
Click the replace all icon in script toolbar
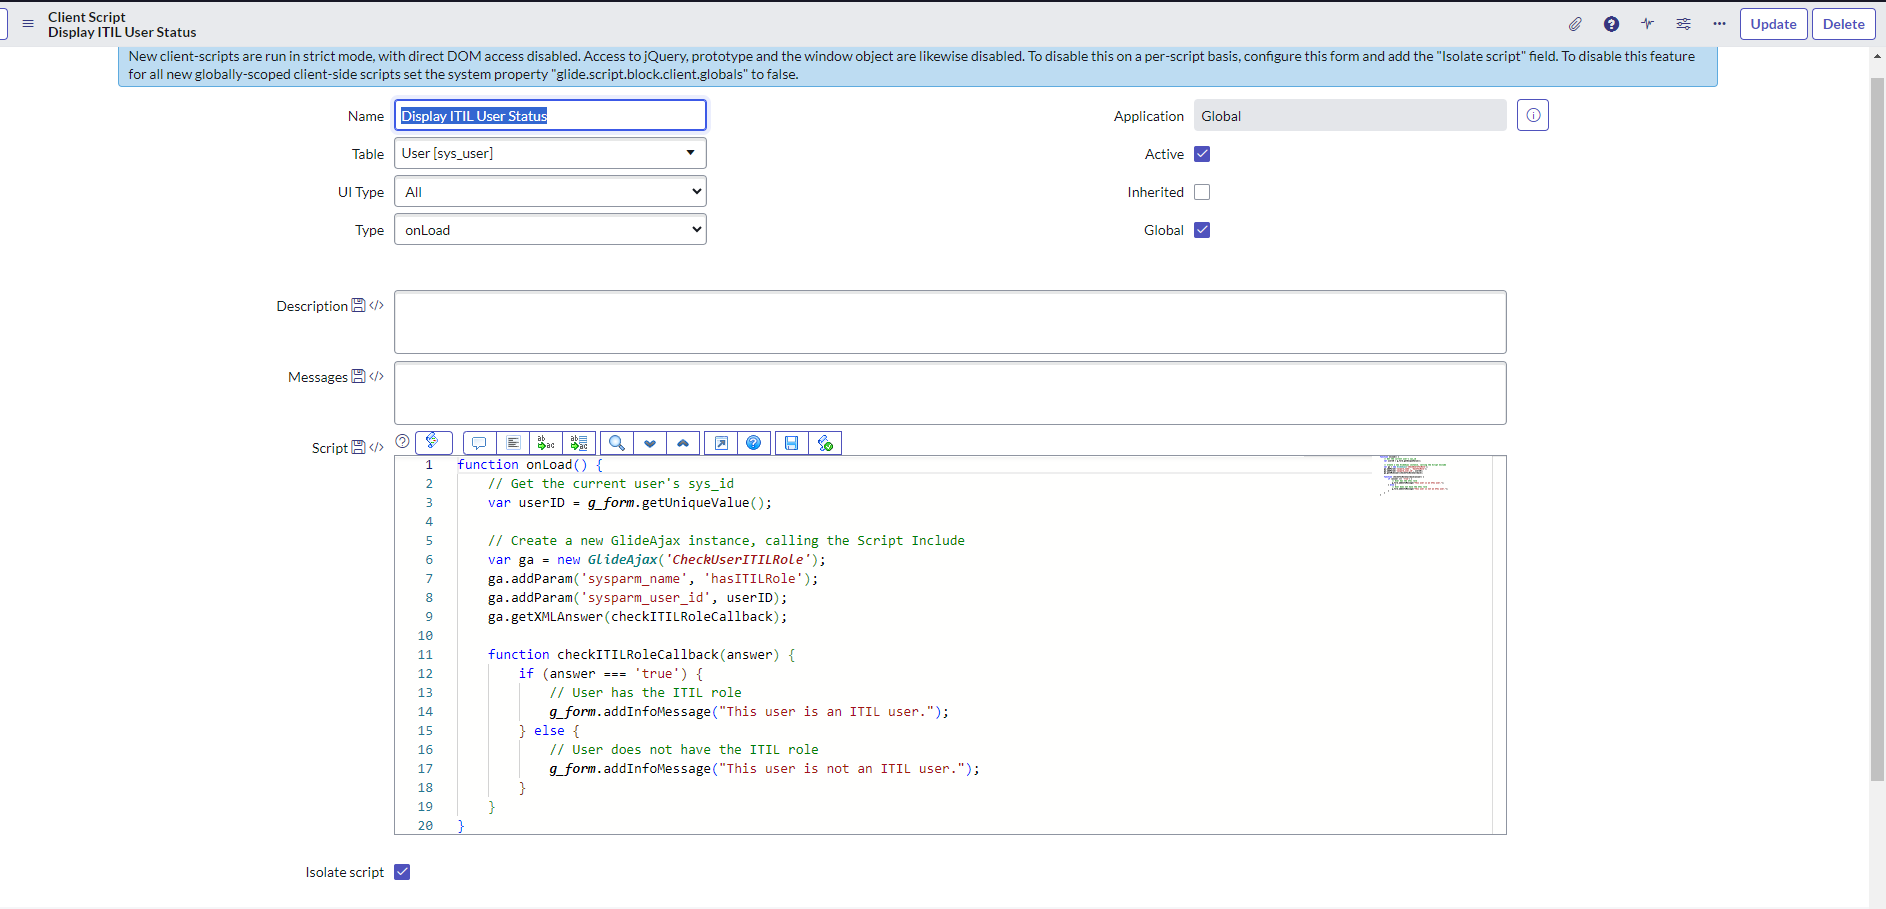coord(579,443)
